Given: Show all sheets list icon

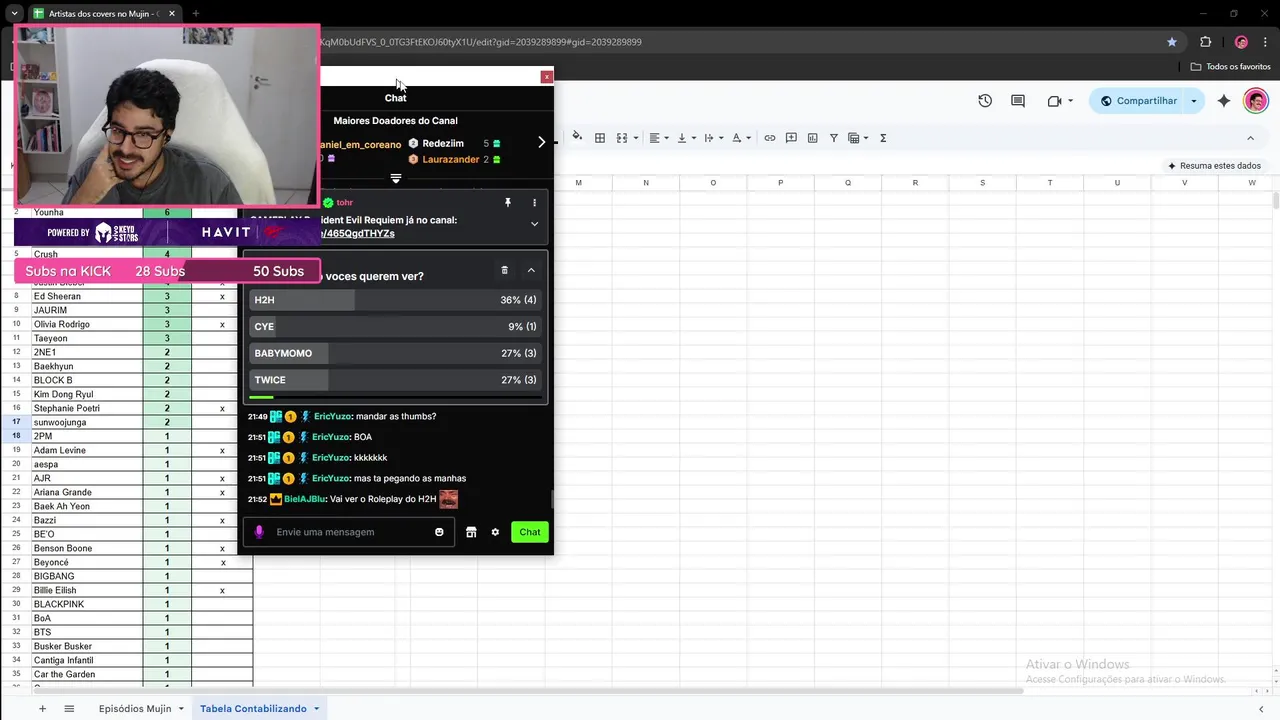Looking at the screenshot, I should point(69,709).
